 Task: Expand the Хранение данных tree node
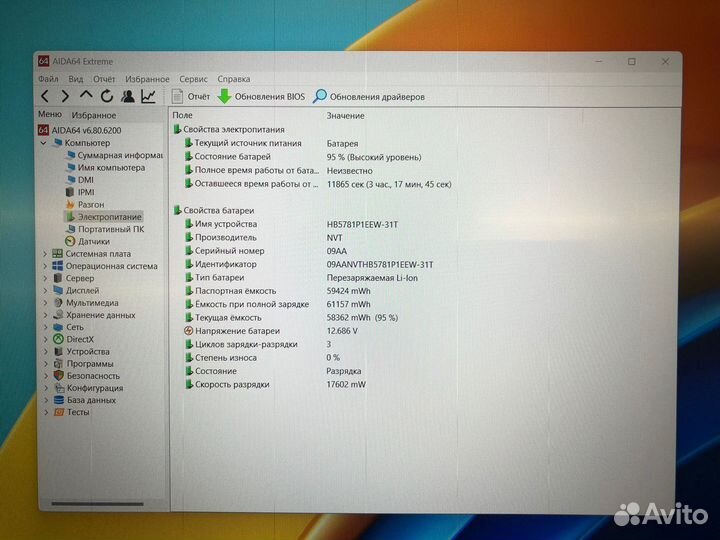click(x=45, y=315)
